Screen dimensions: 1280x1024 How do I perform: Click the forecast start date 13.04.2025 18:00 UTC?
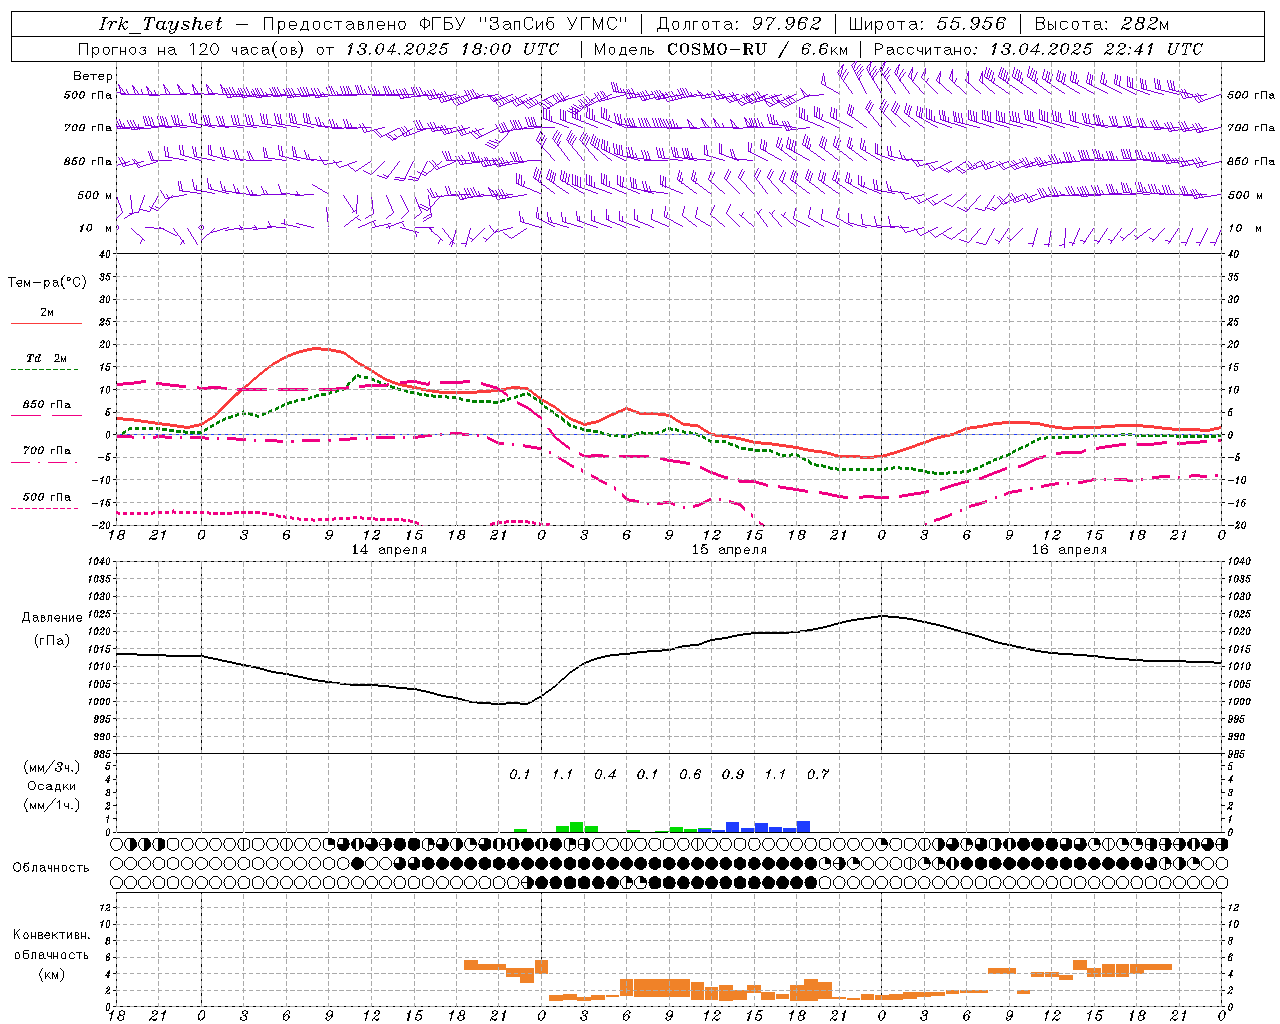point(452,49)
